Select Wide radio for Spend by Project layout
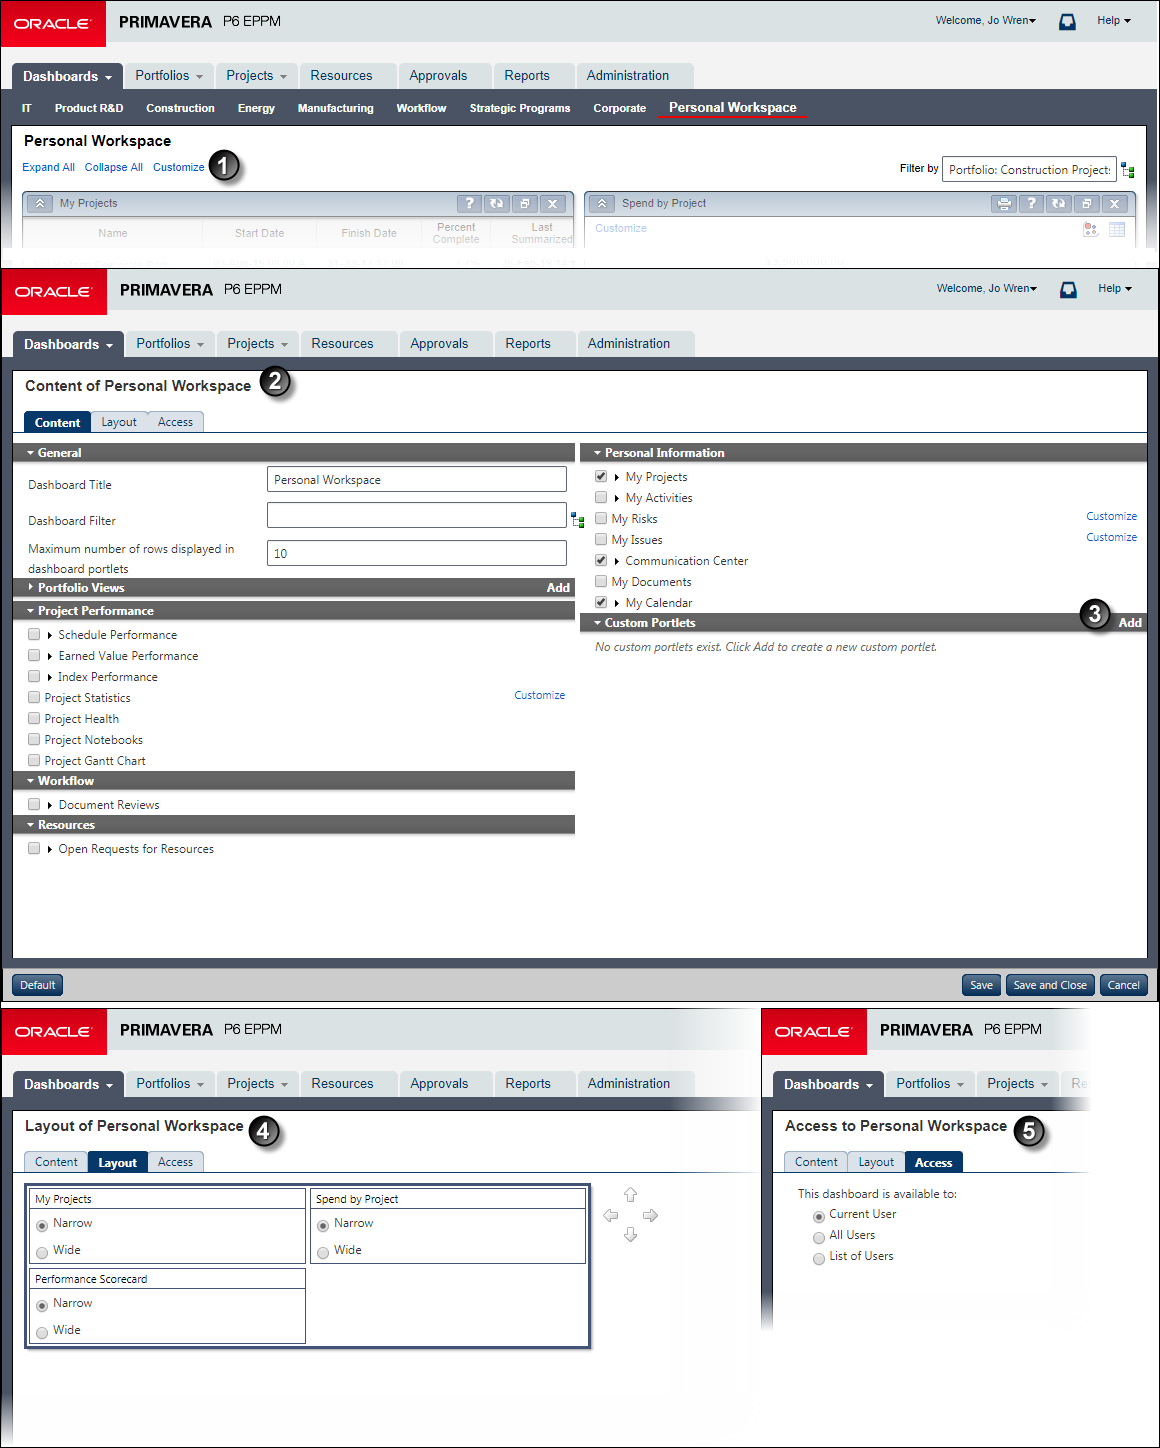The height and width of the screenshot is (1448, 1160). (323, 1252)
